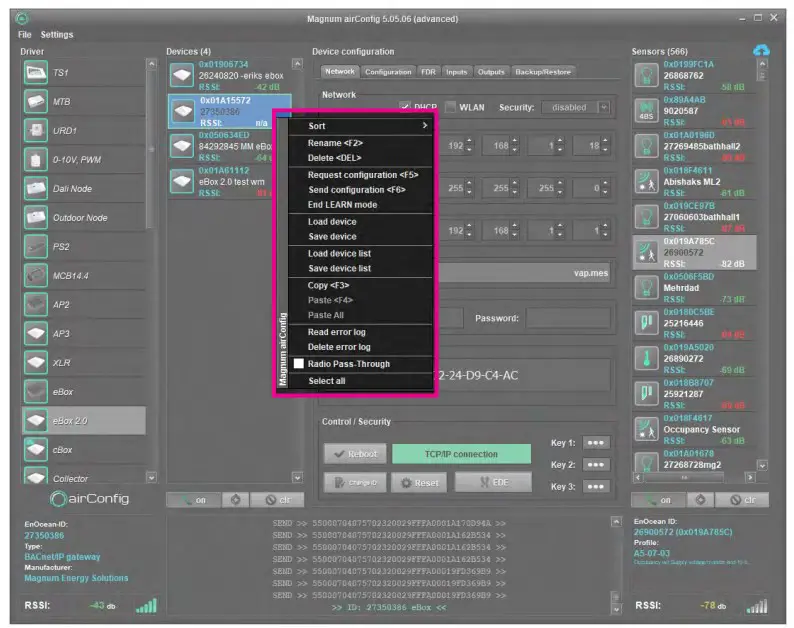Pick the MCB14.4 driver icon
Screen dimensions: 794x628
[36, 275]
